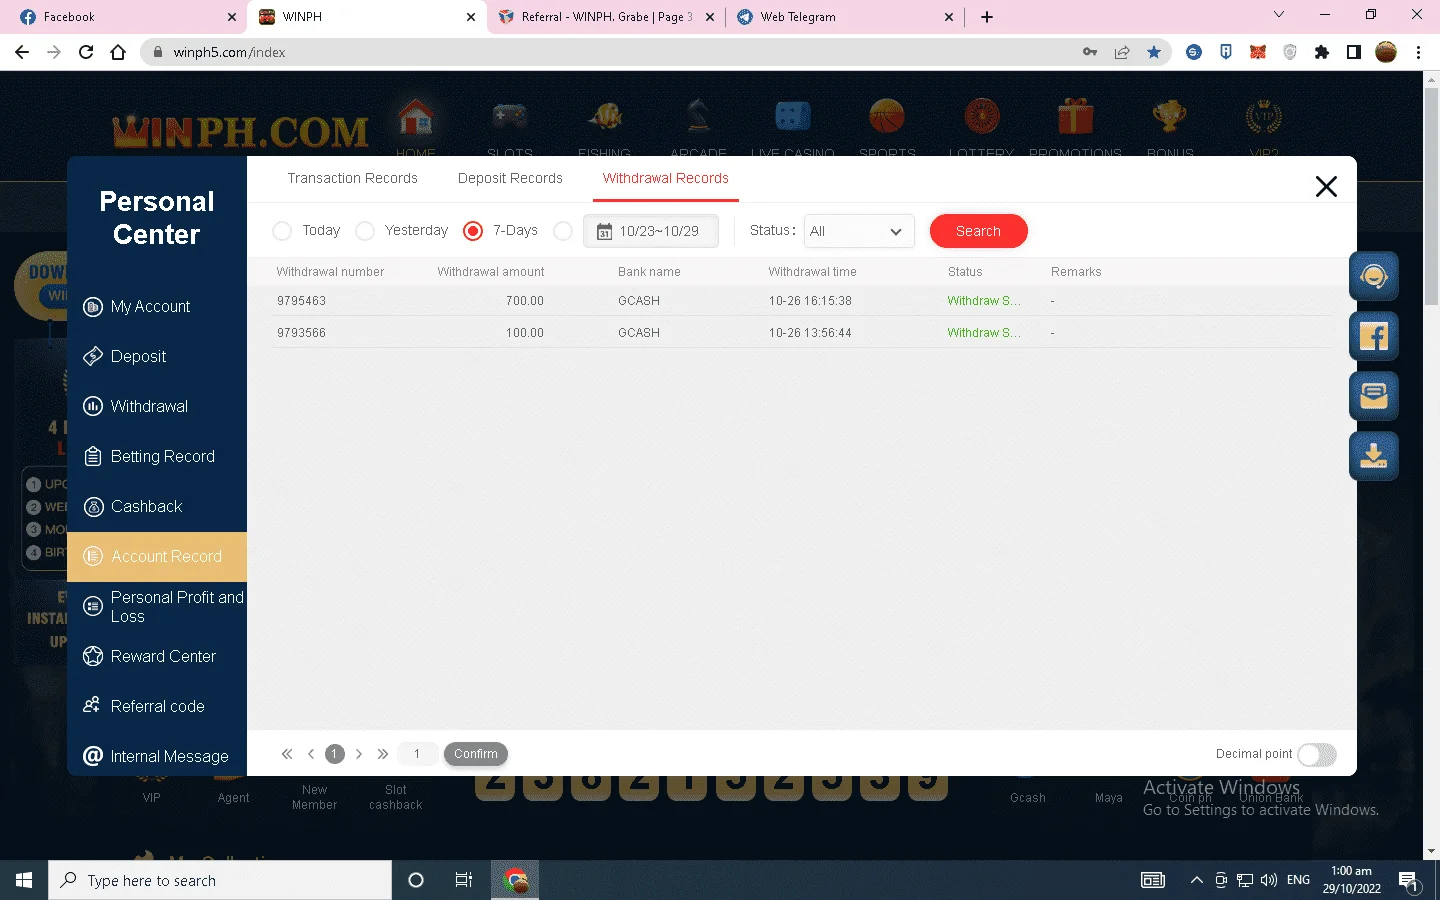Screen dimensions: 1440x900
Task: Go to first page of records
Action: (287, 754)
